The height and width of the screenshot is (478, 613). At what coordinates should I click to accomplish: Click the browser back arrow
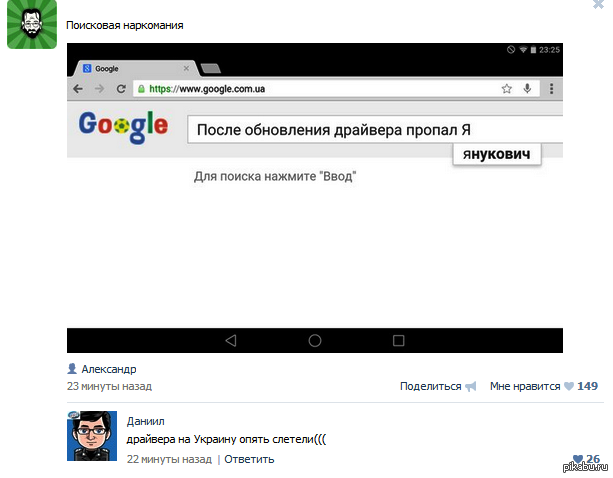[78, 89]
